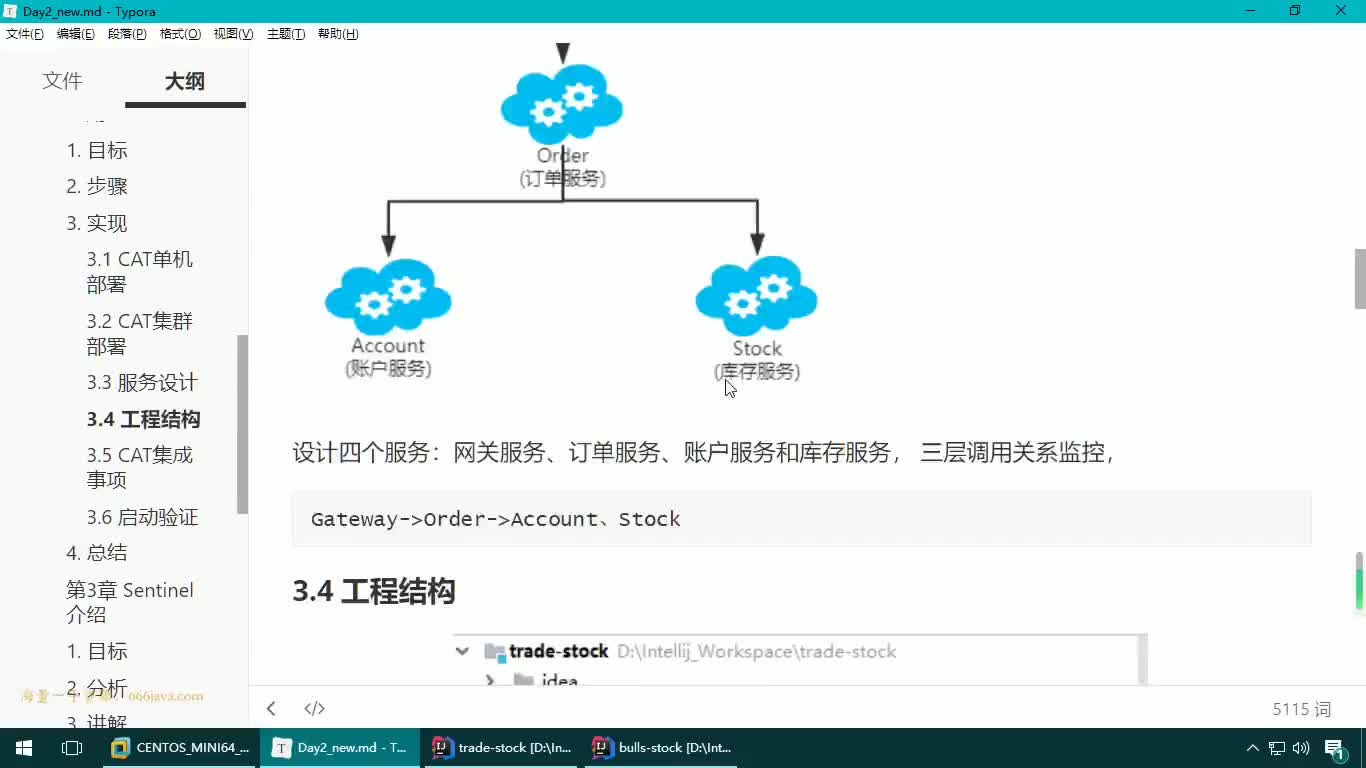Select 3.4 工程结构 in outline
This screenshot has width=1366, height=768.
pyautogui.click(x=143, y=420)
